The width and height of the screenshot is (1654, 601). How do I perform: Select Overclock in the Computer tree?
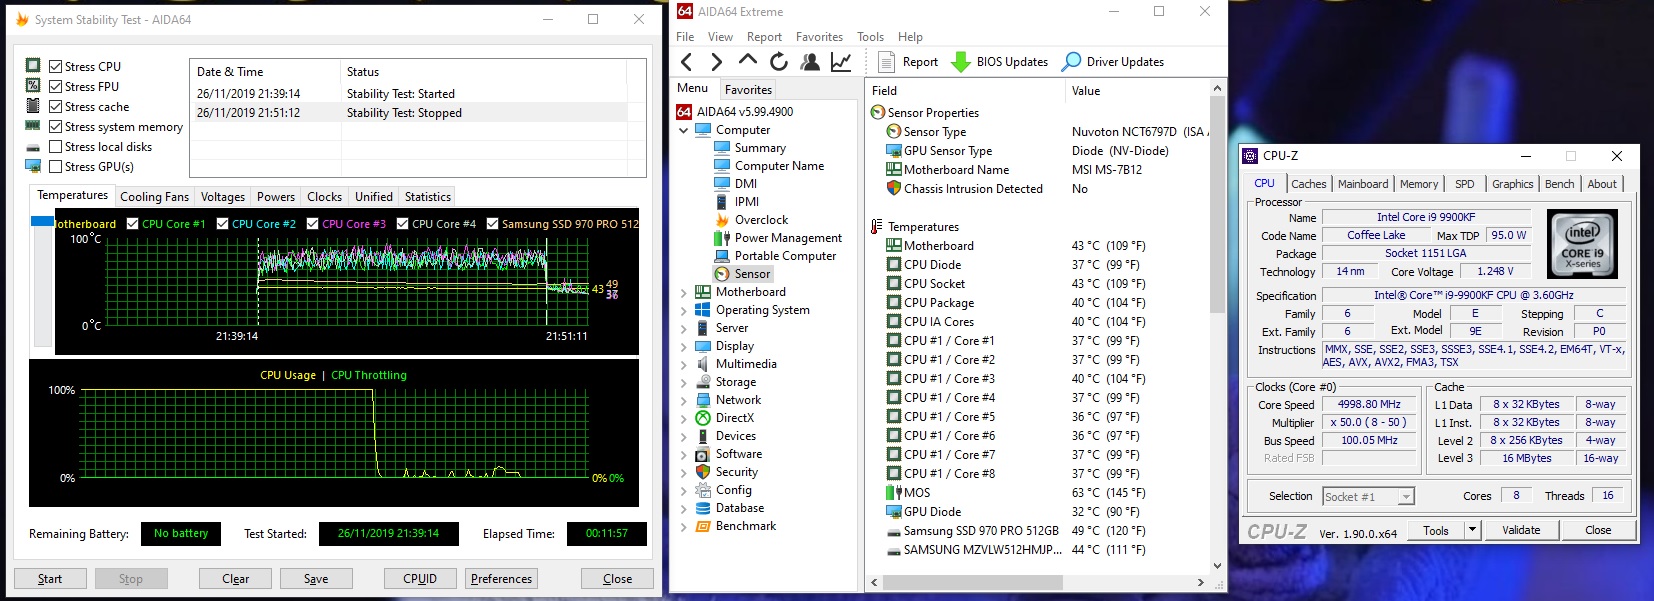click(x=761, y=220)
